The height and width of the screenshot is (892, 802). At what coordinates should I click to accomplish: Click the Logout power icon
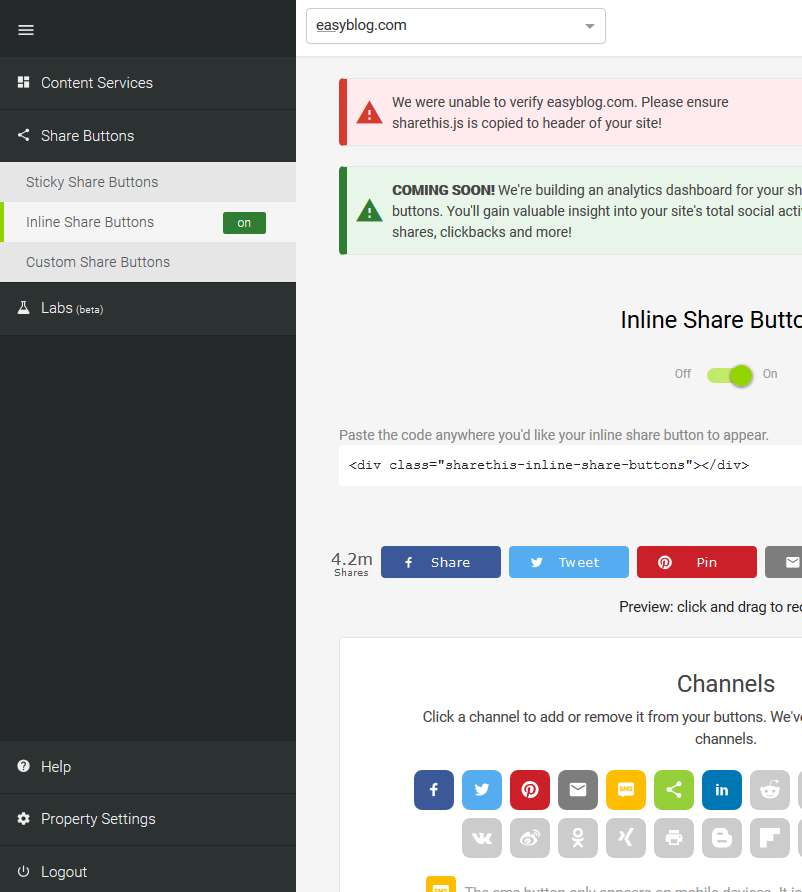[x=23, y=872]
